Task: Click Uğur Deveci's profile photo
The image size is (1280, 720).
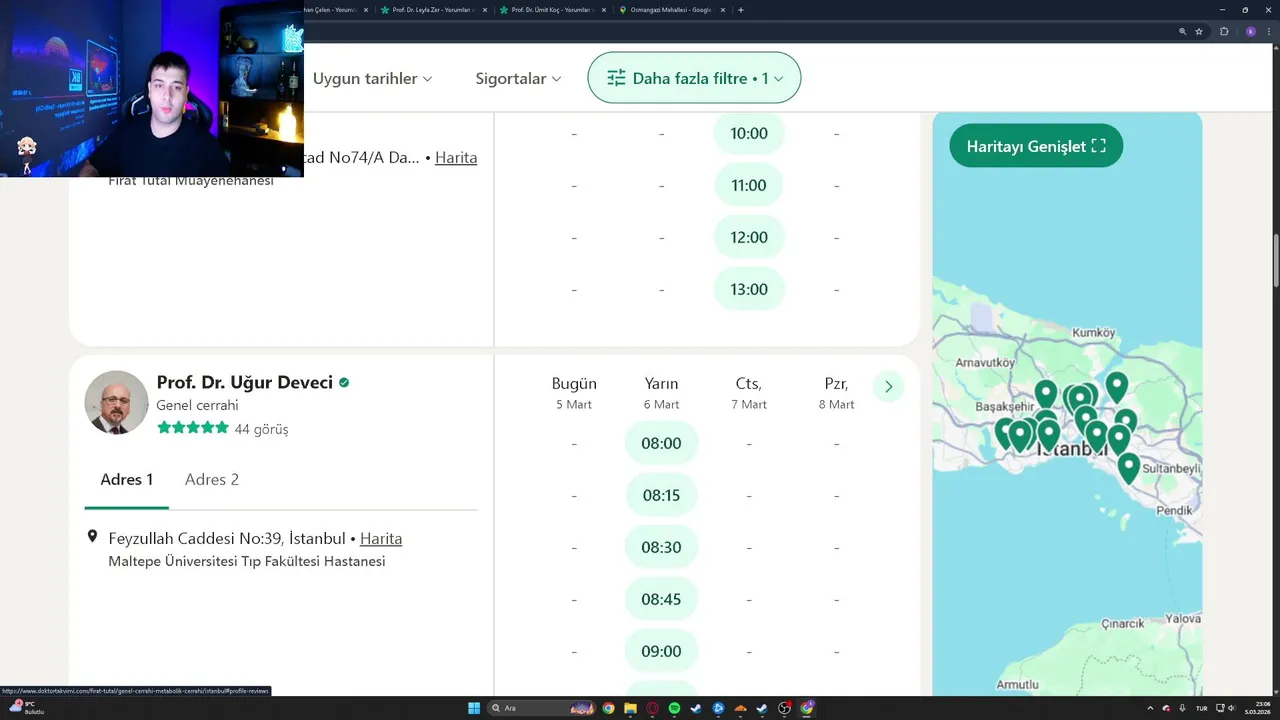Action: (116, 403)
